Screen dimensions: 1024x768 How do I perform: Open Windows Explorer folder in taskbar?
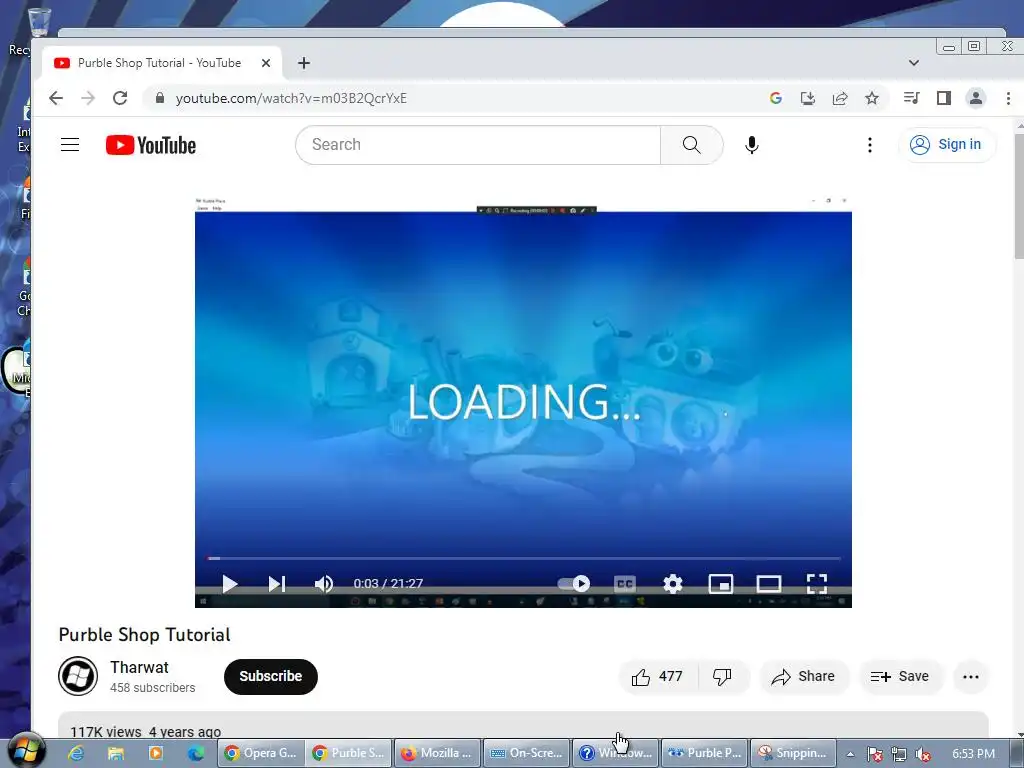116,753
